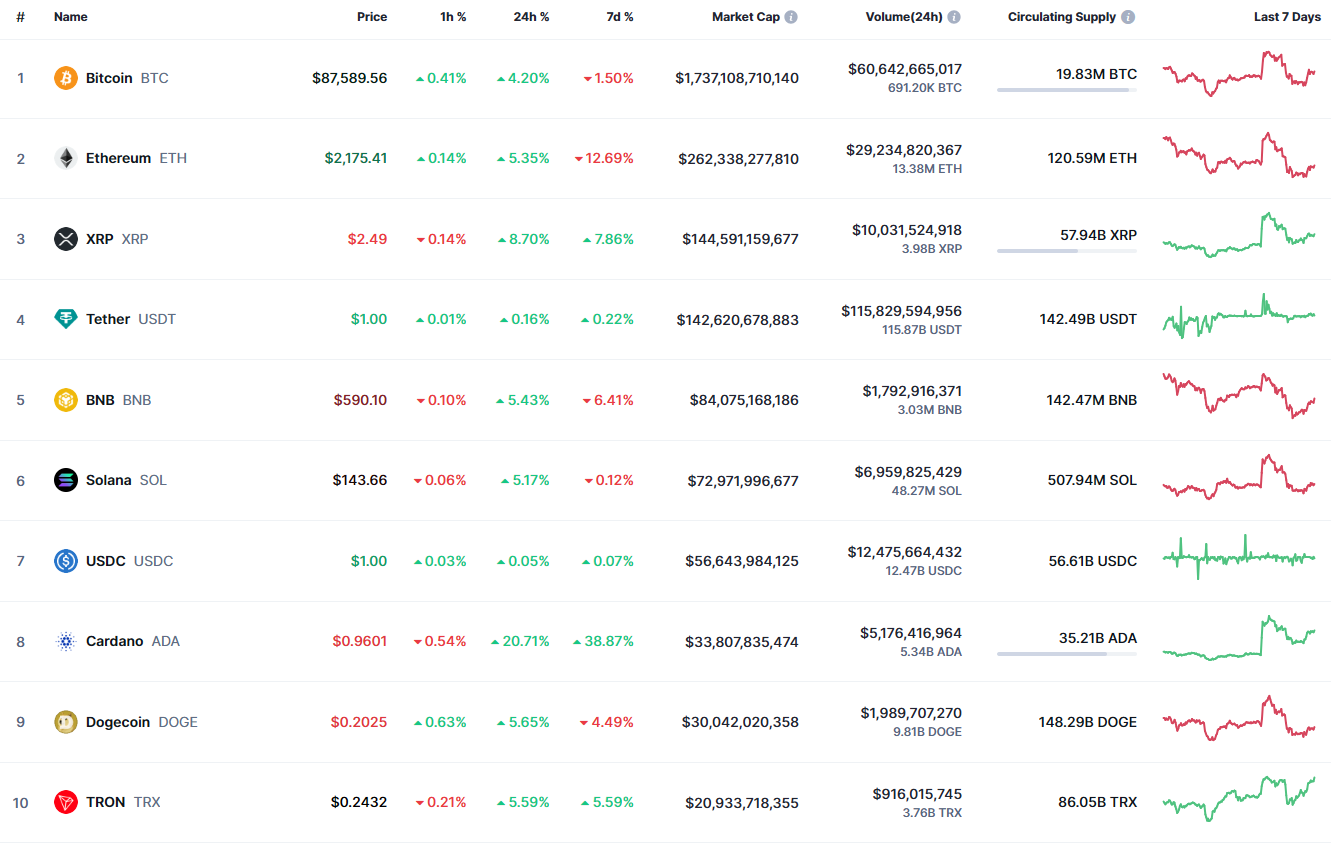Click the BNB logo icon
The width and height of the screenshot is (1343, 851).
[x=66, y=400]
